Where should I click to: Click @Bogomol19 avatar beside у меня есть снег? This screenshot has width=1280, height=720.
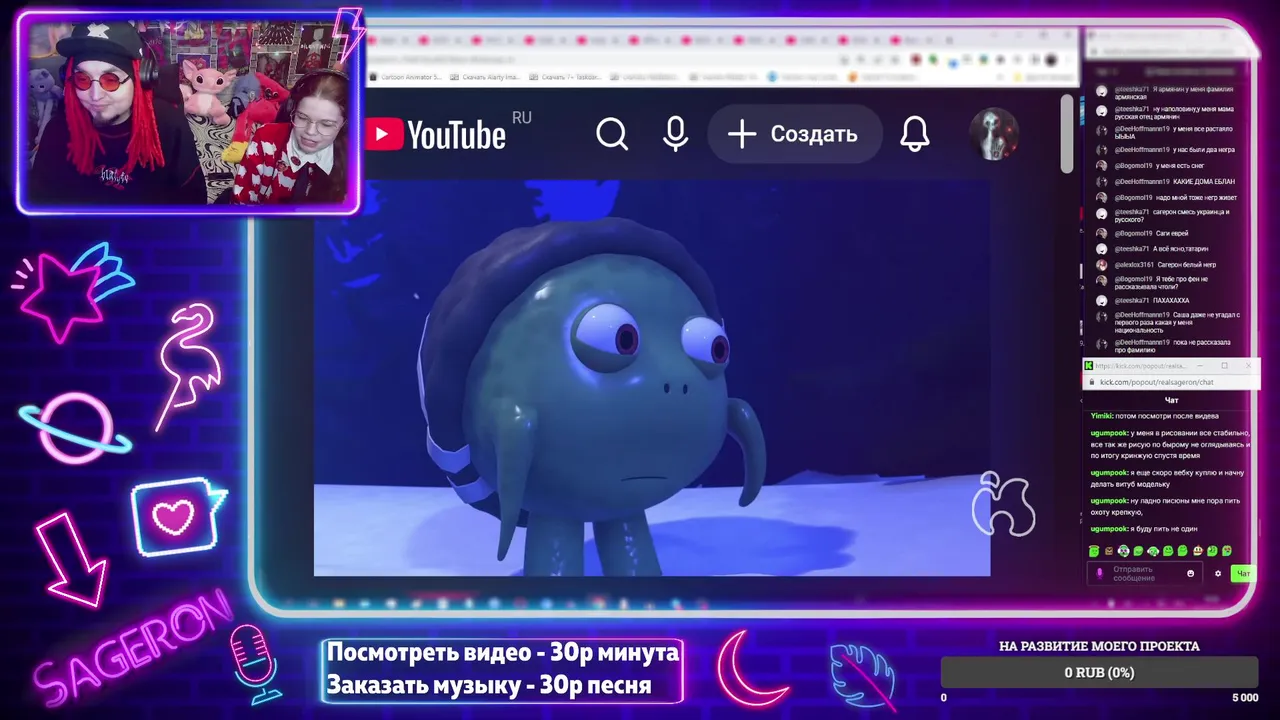coord(1102,166)
